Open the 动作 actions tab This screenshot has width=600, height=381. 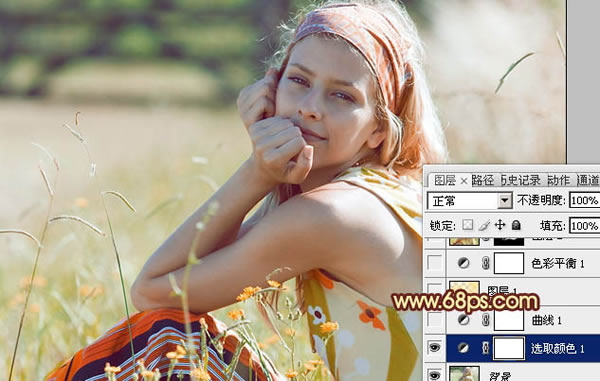(x=559, y=180)
